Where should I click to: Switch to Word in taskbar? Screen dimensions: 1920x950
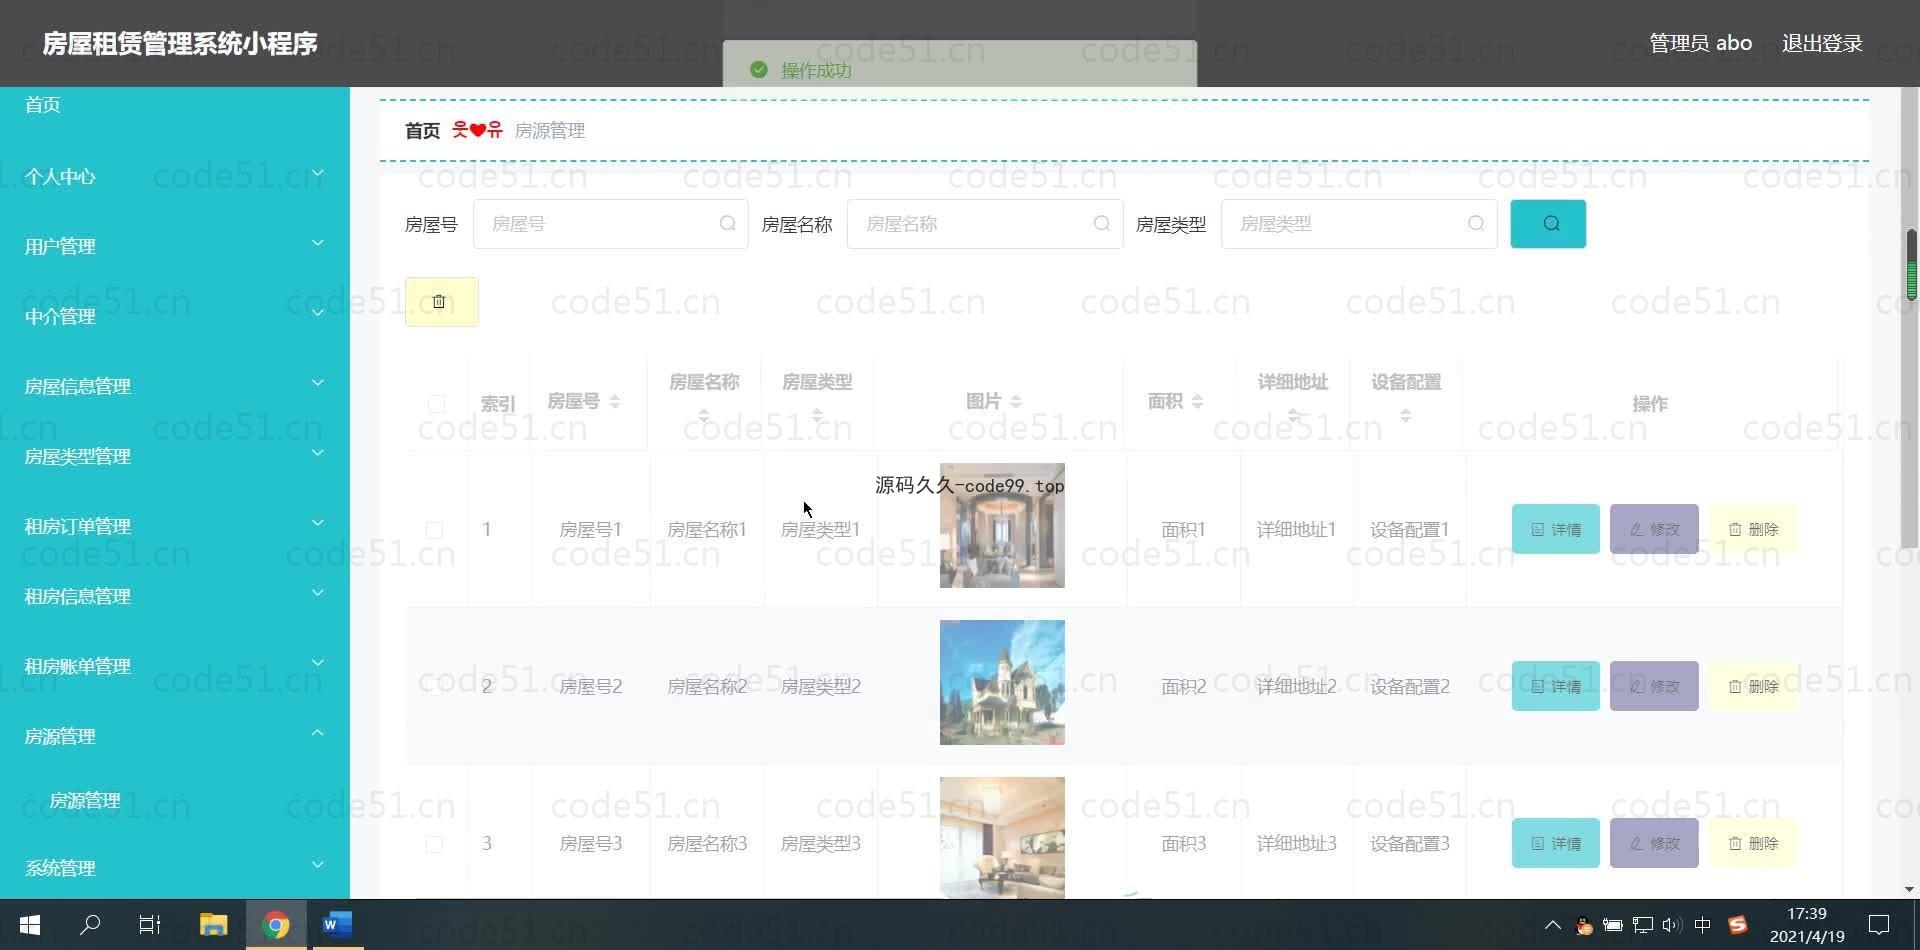click(337, 925)
